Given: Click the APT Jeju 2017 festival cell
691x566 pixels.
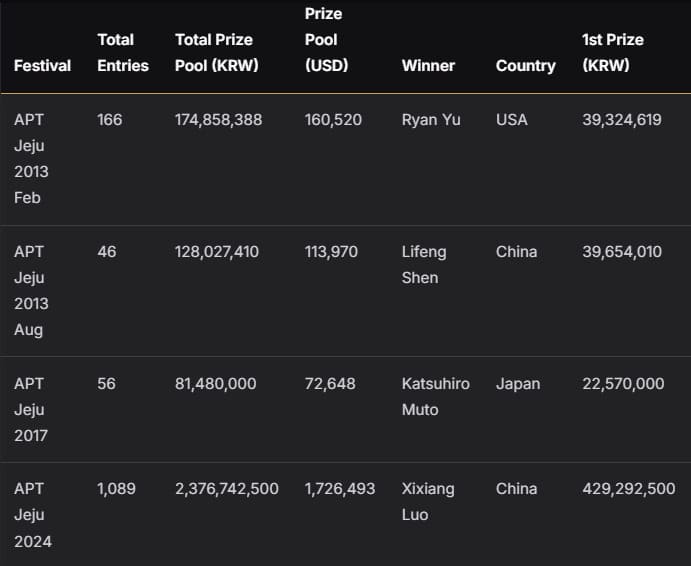Looking at the screenshot, I should tap(31, 410).
